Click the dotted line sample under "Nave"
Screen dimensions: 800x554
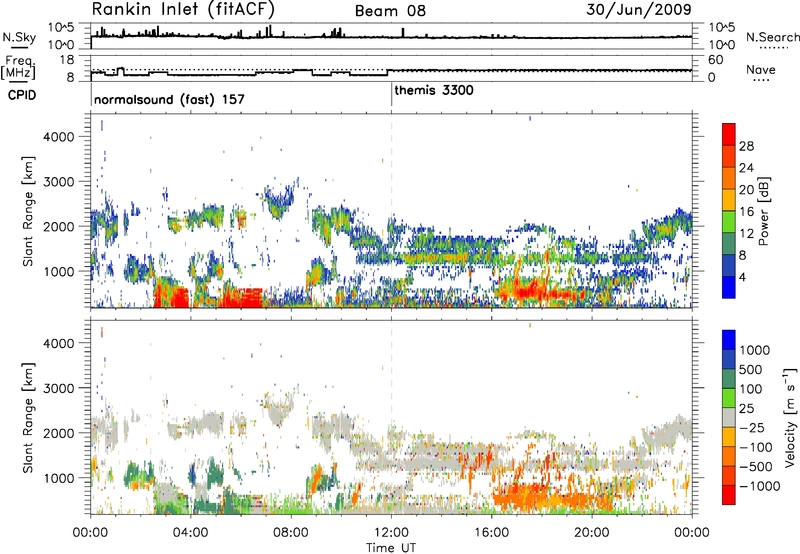click(x=761, y=81)
